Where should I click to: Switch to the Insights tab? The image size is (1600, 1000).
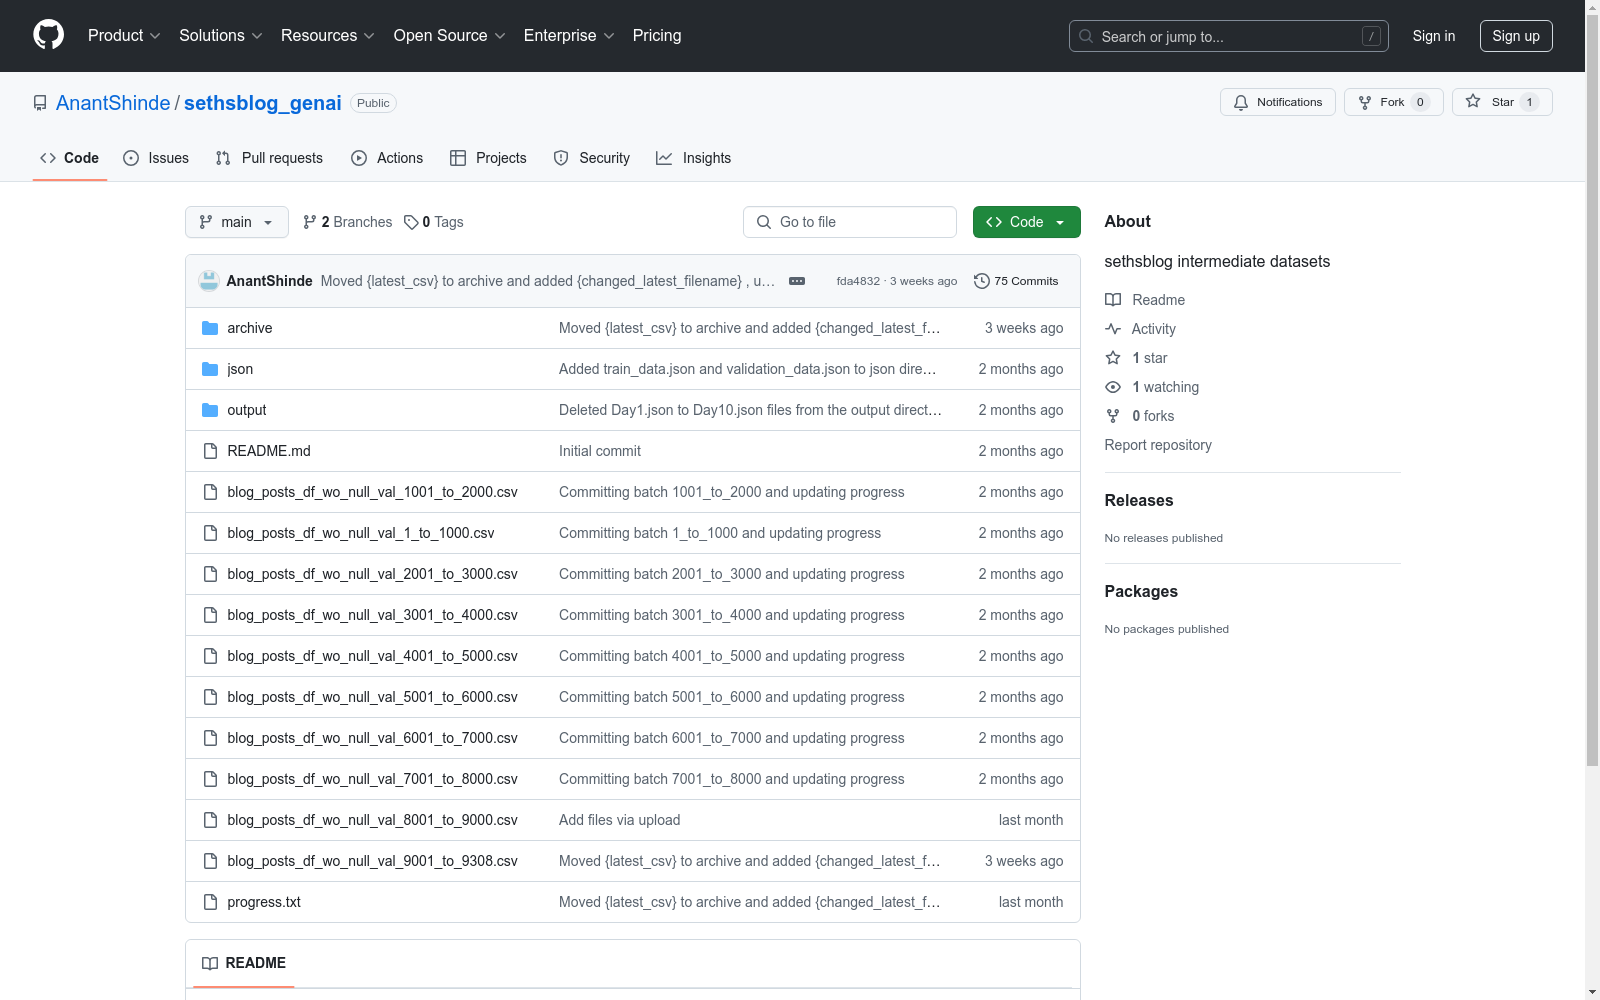pos(694,158)
